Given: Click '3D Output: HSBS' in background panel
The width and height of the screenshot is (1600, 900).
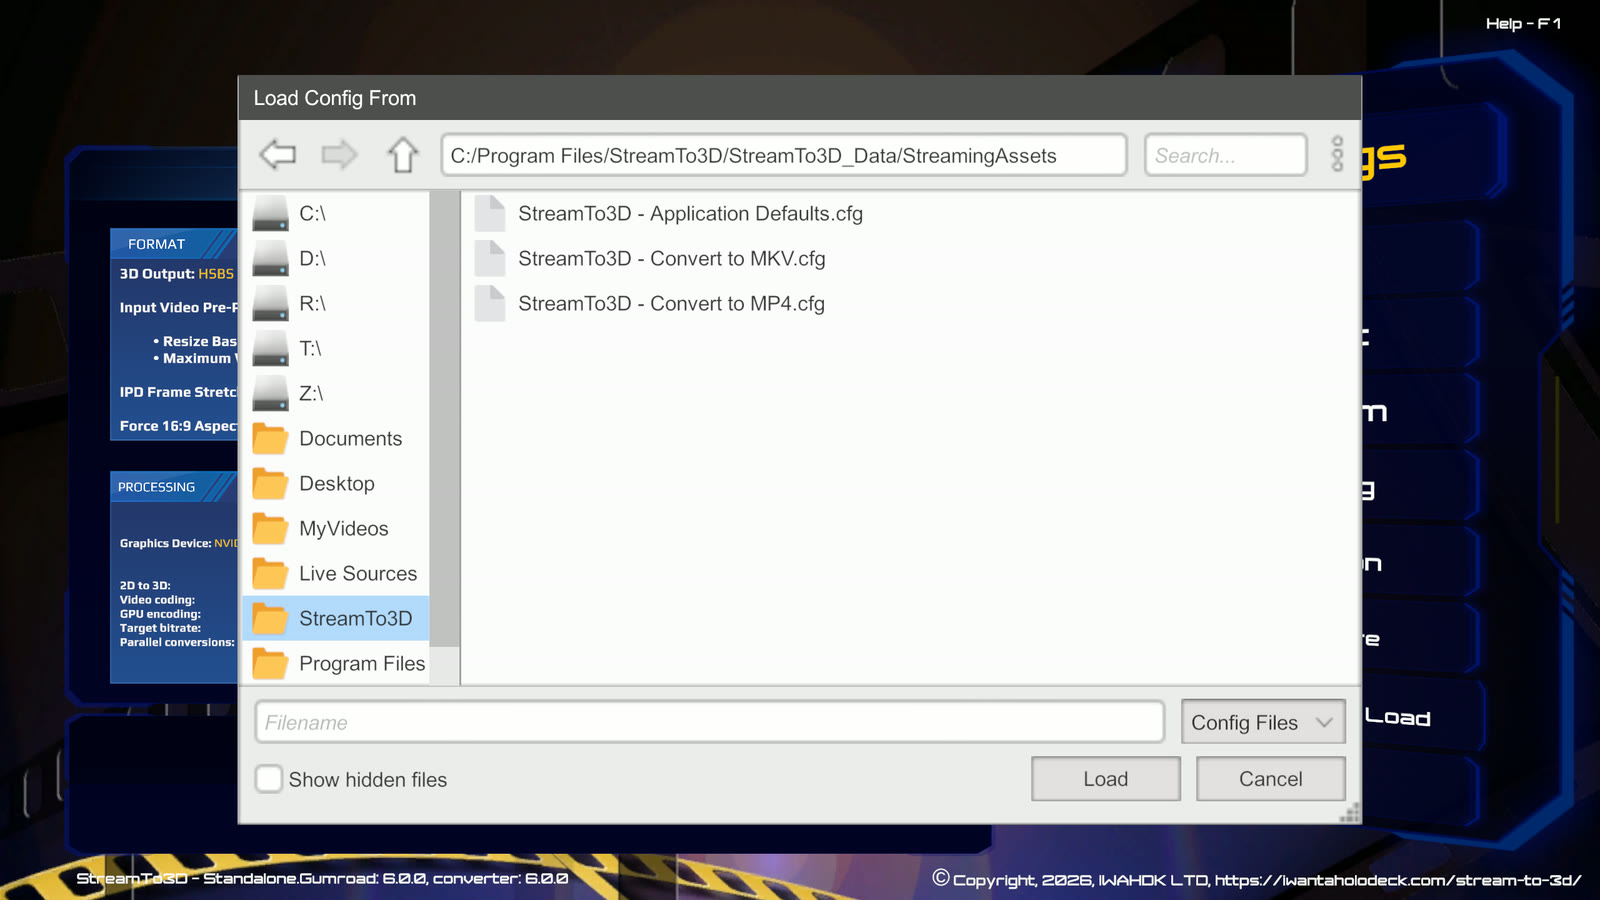Looking at the screenshot, I should pyautogui.click(x=177, y=273).
